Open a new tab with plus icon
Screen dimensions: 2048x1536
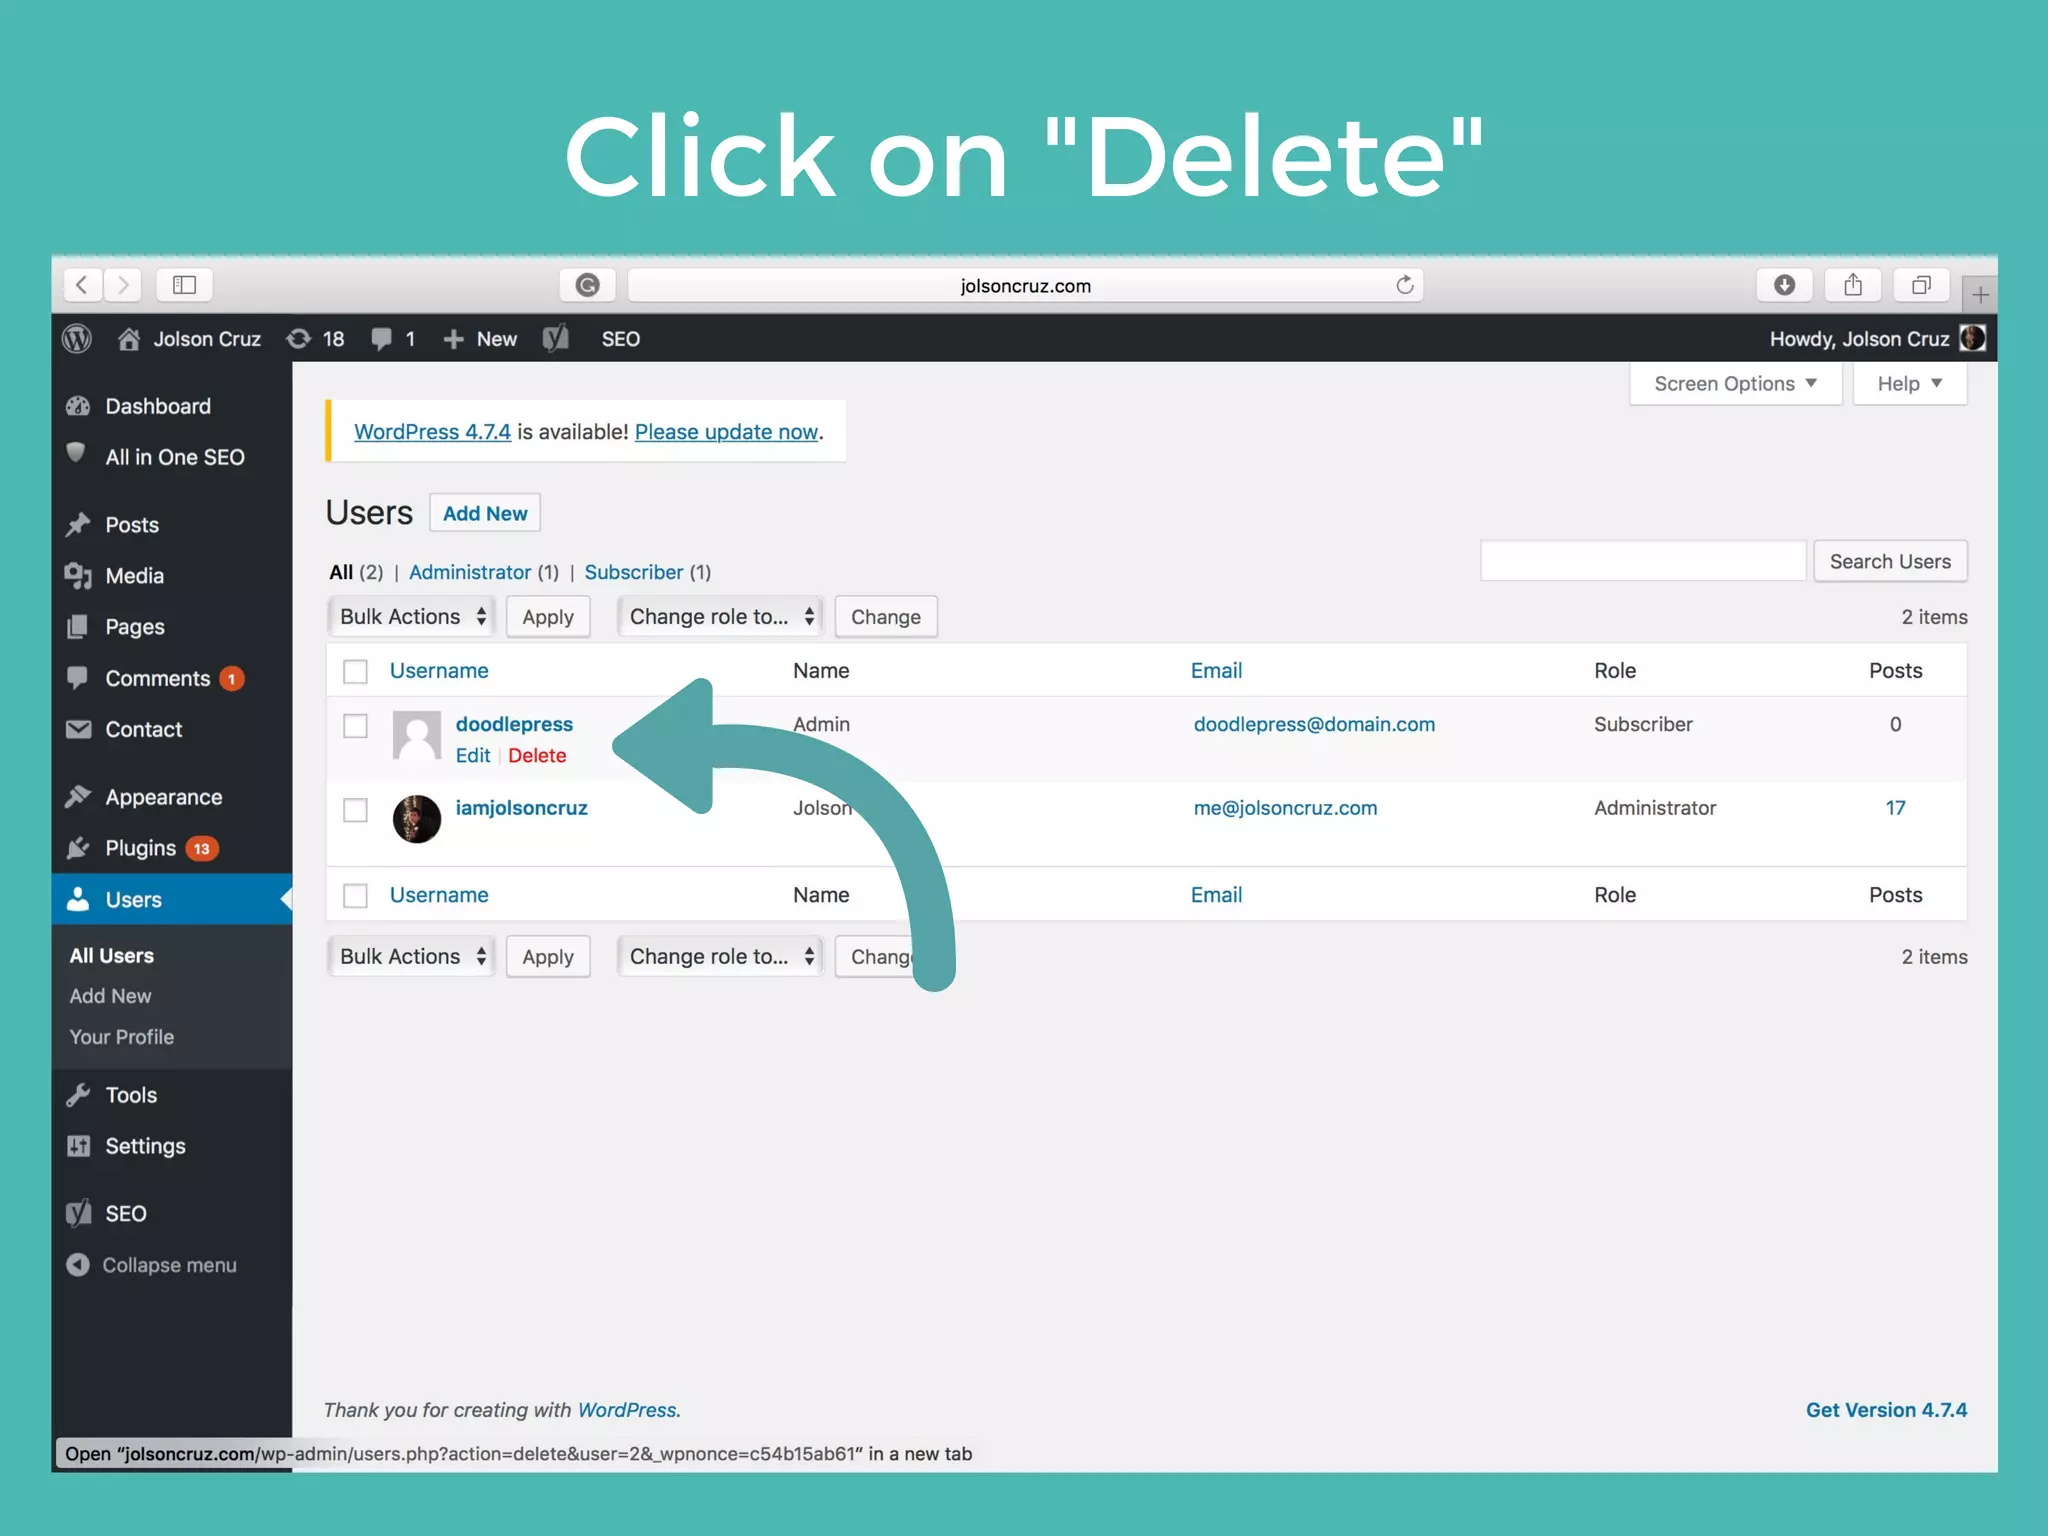tap(1980, 294)
